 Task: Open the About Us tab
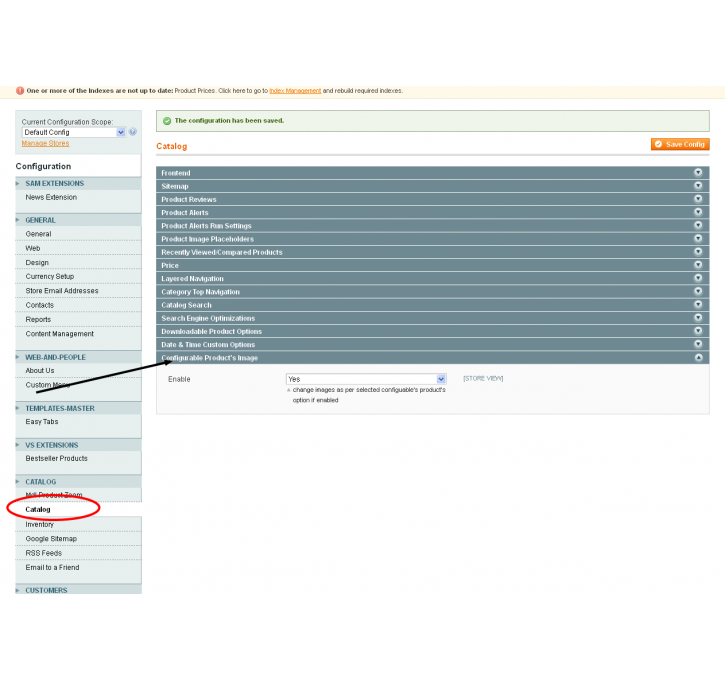[40, 371]
